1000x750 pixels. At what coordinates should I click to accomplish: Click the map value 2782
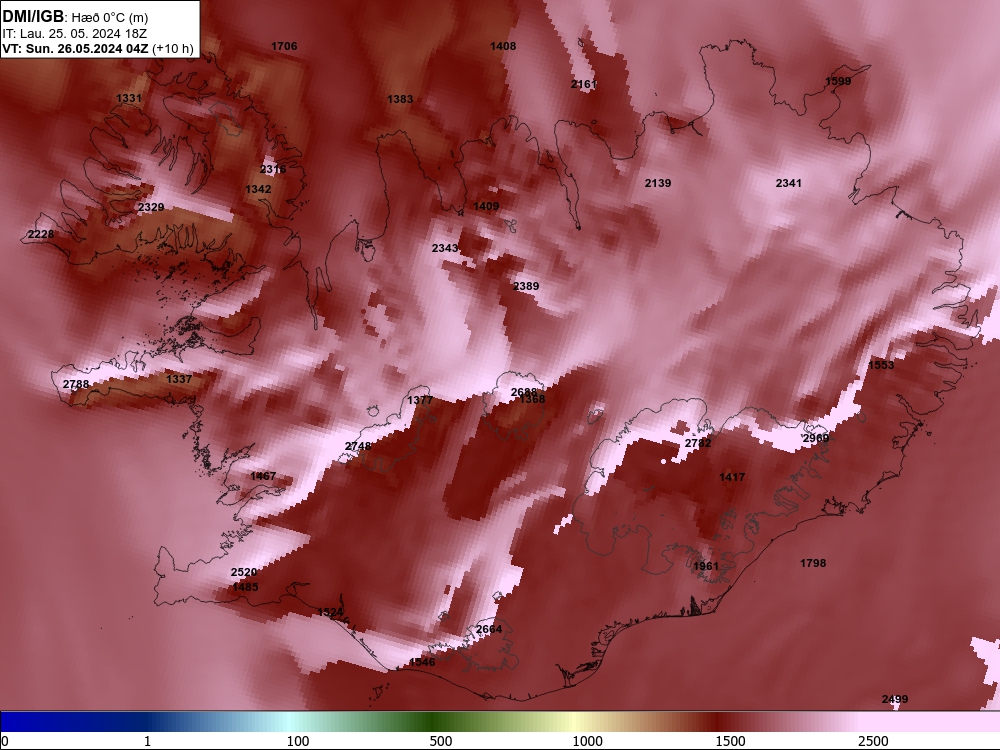click(x=698, y=443)
